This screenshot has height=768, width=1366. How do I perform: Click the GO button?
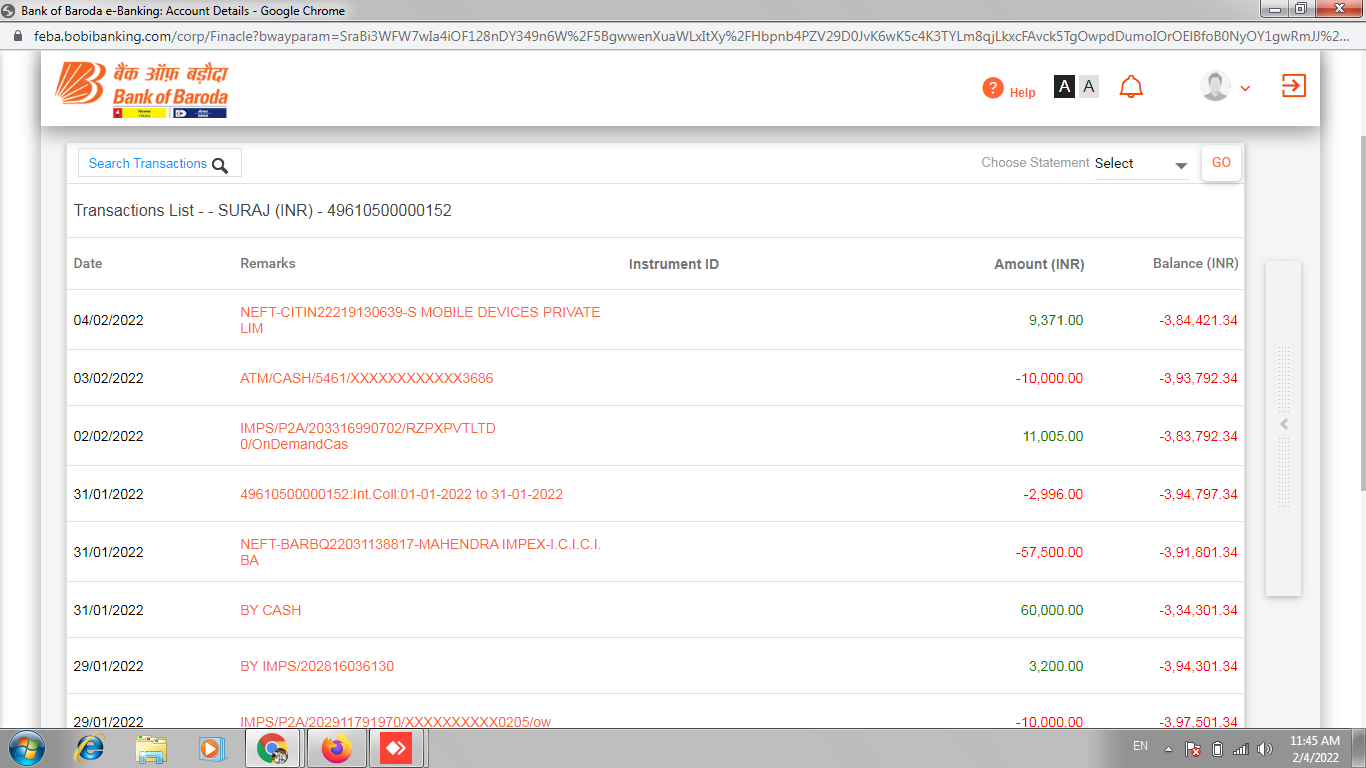1221,163
